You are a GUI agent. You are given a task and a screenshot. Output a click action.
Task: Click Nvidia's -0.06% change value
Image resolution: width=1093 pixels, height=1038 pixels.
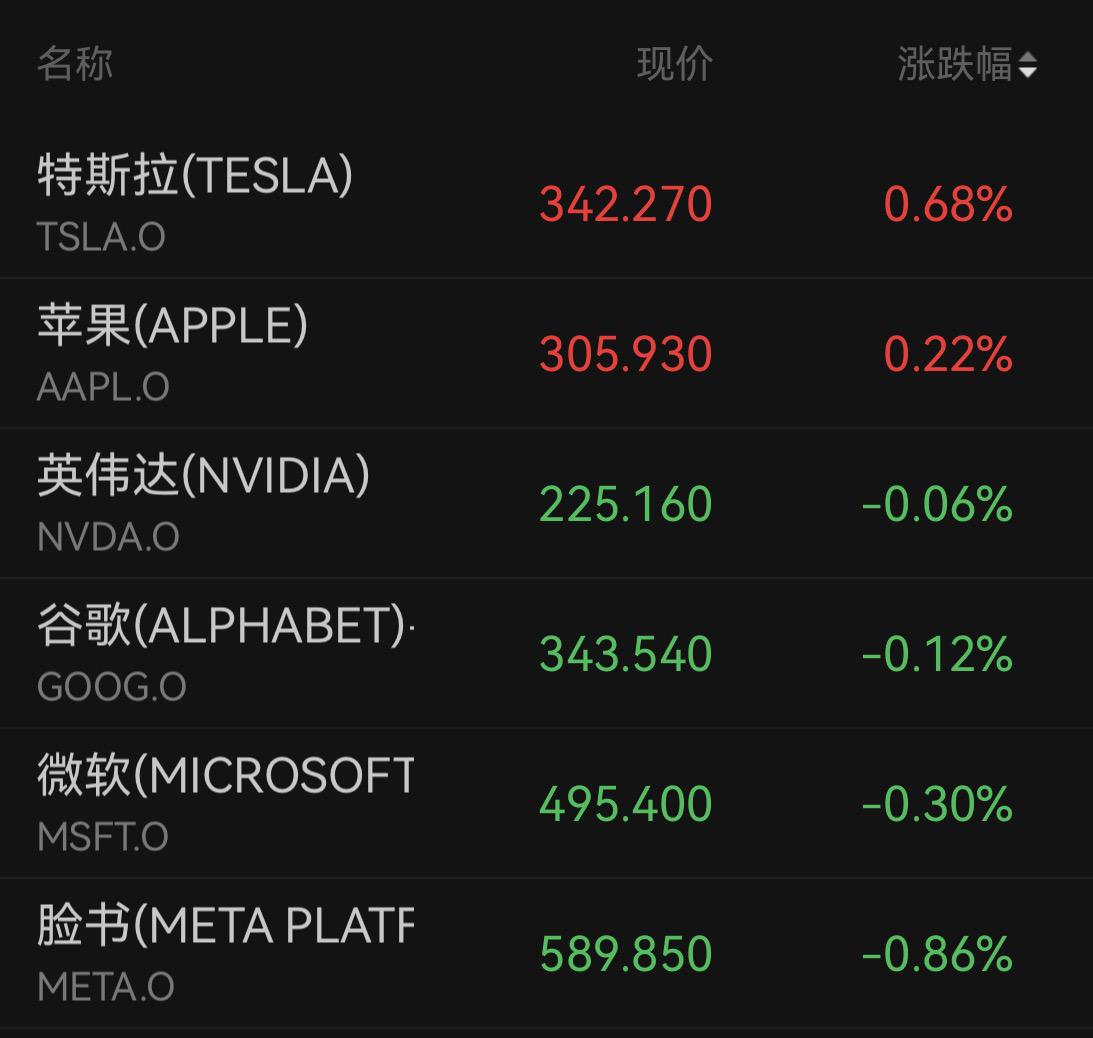(937, 504)
